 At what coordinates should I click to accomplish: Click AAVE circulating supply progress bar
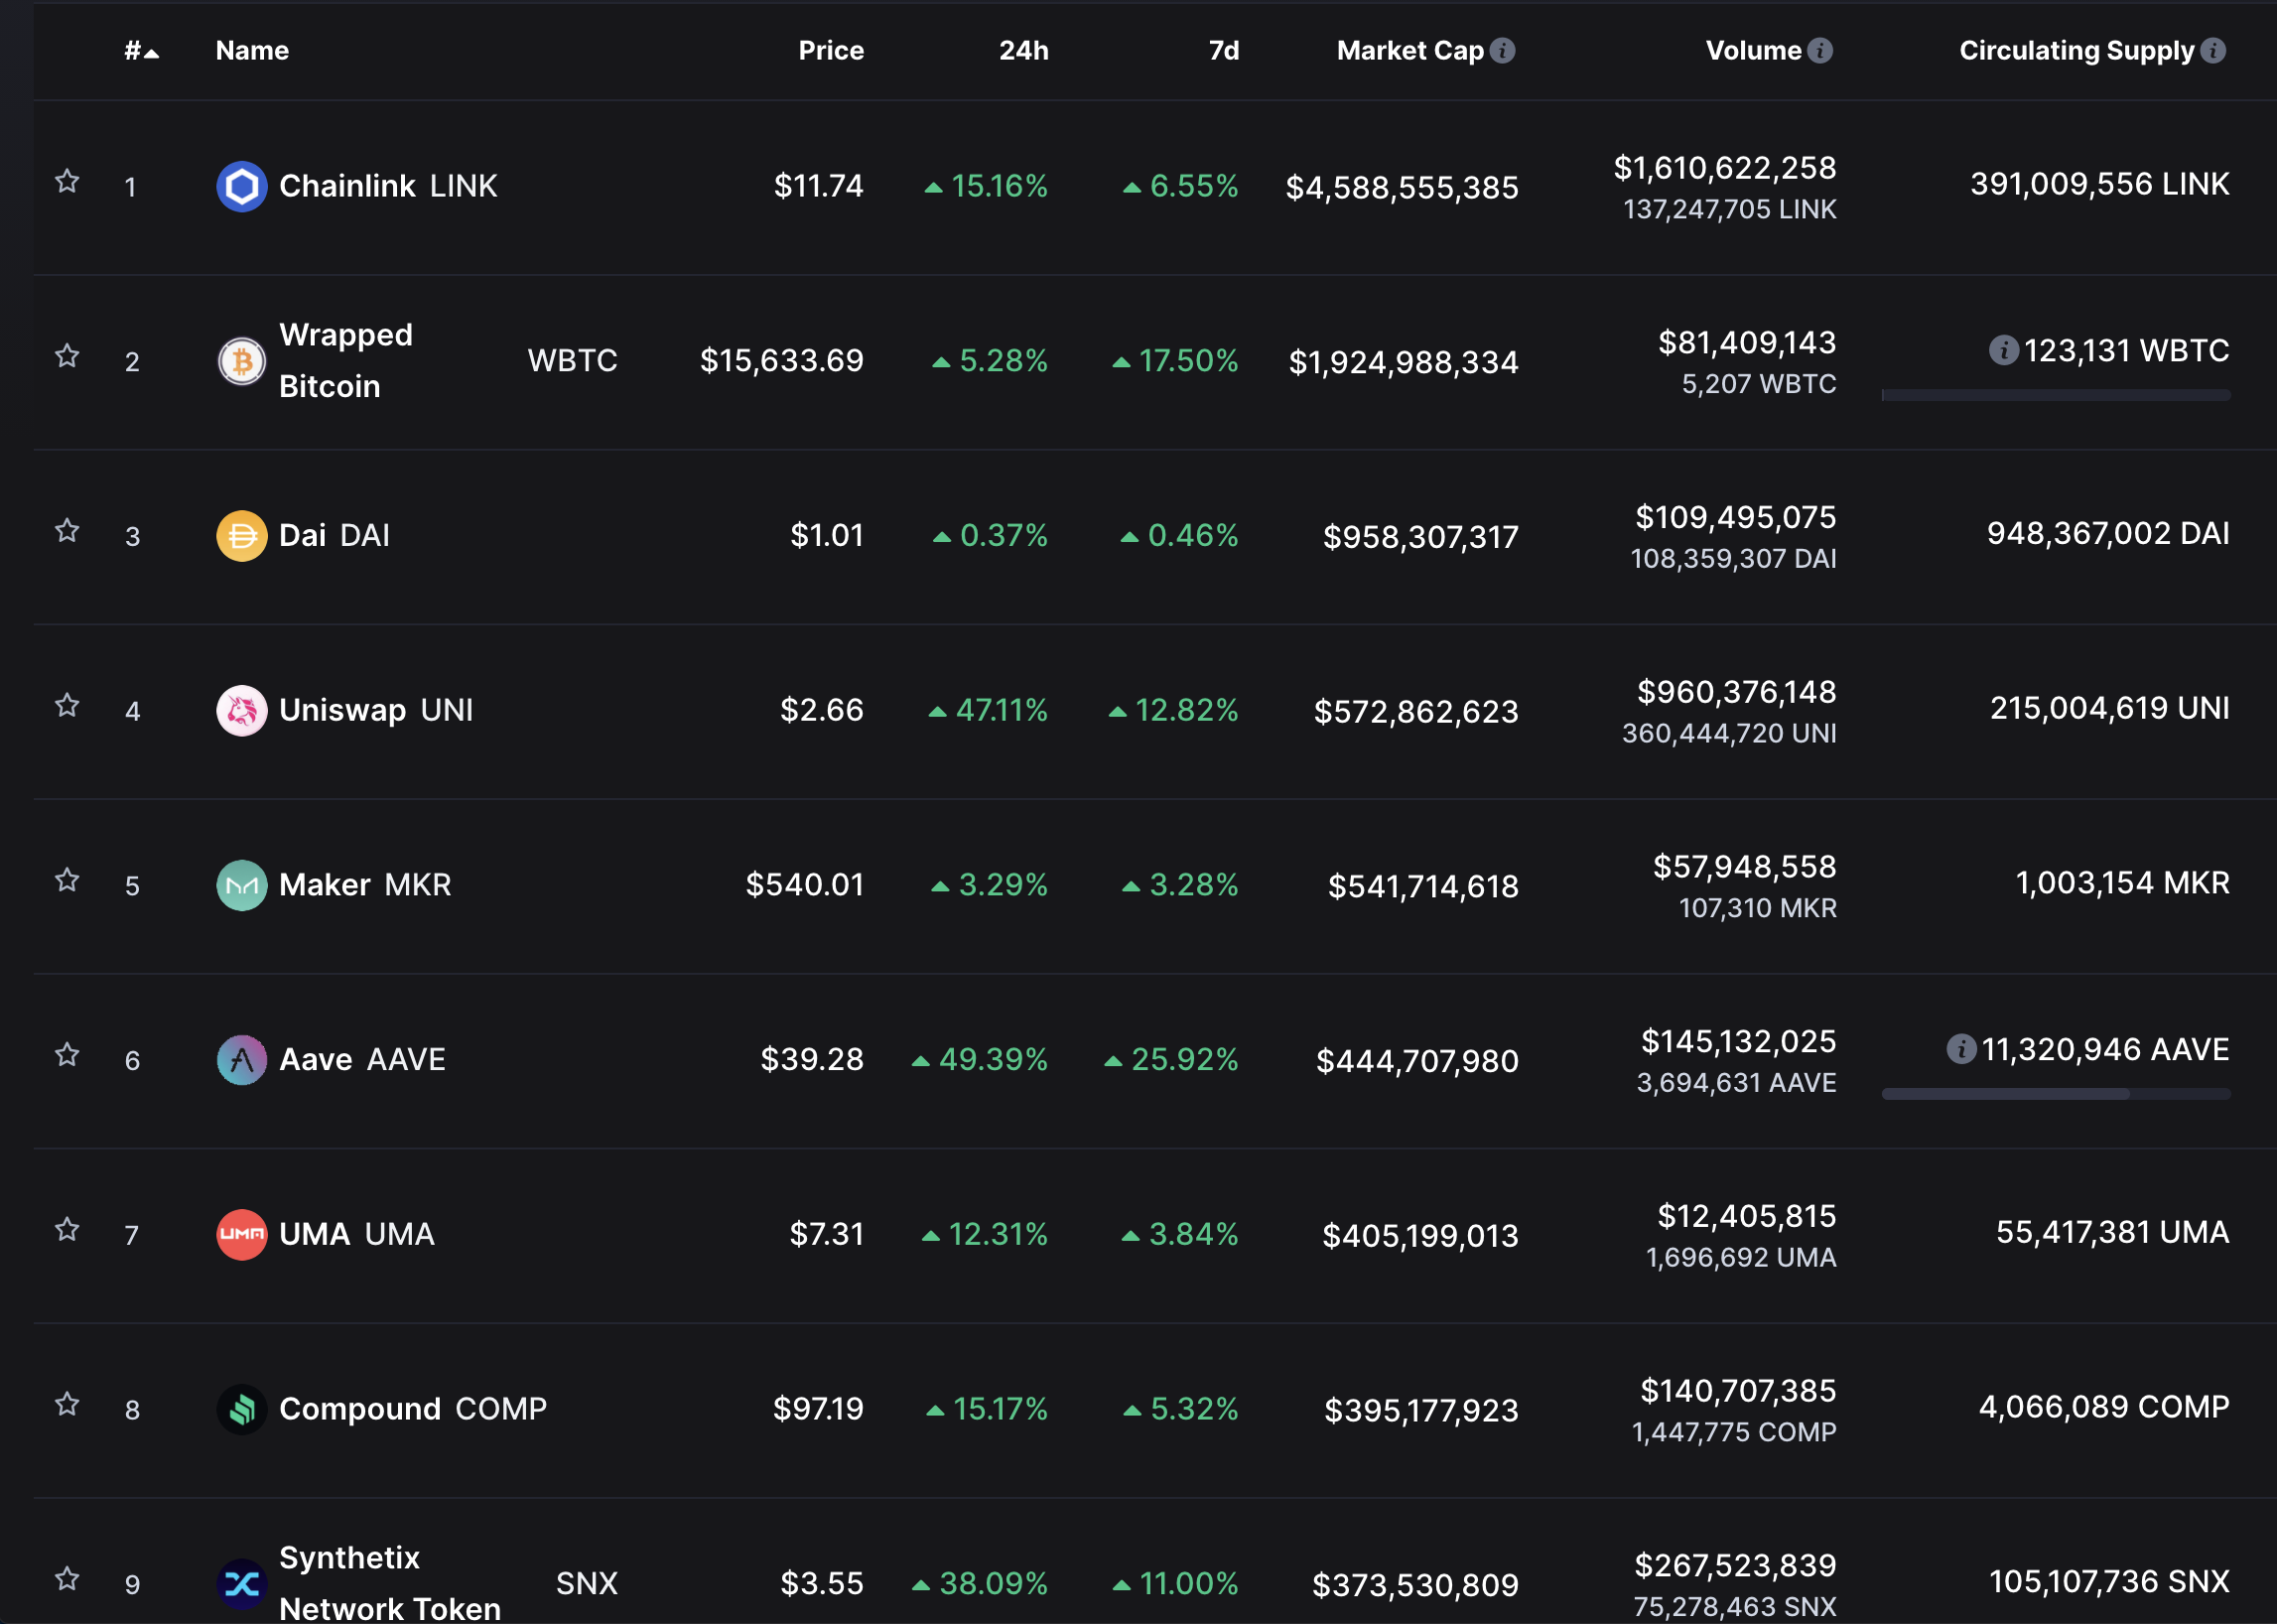(2056, 1095)
